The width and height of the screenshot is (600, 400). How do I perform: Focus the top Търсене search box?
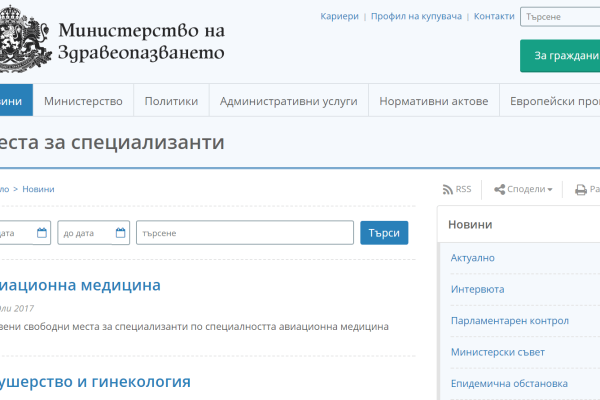coord(560,17)
